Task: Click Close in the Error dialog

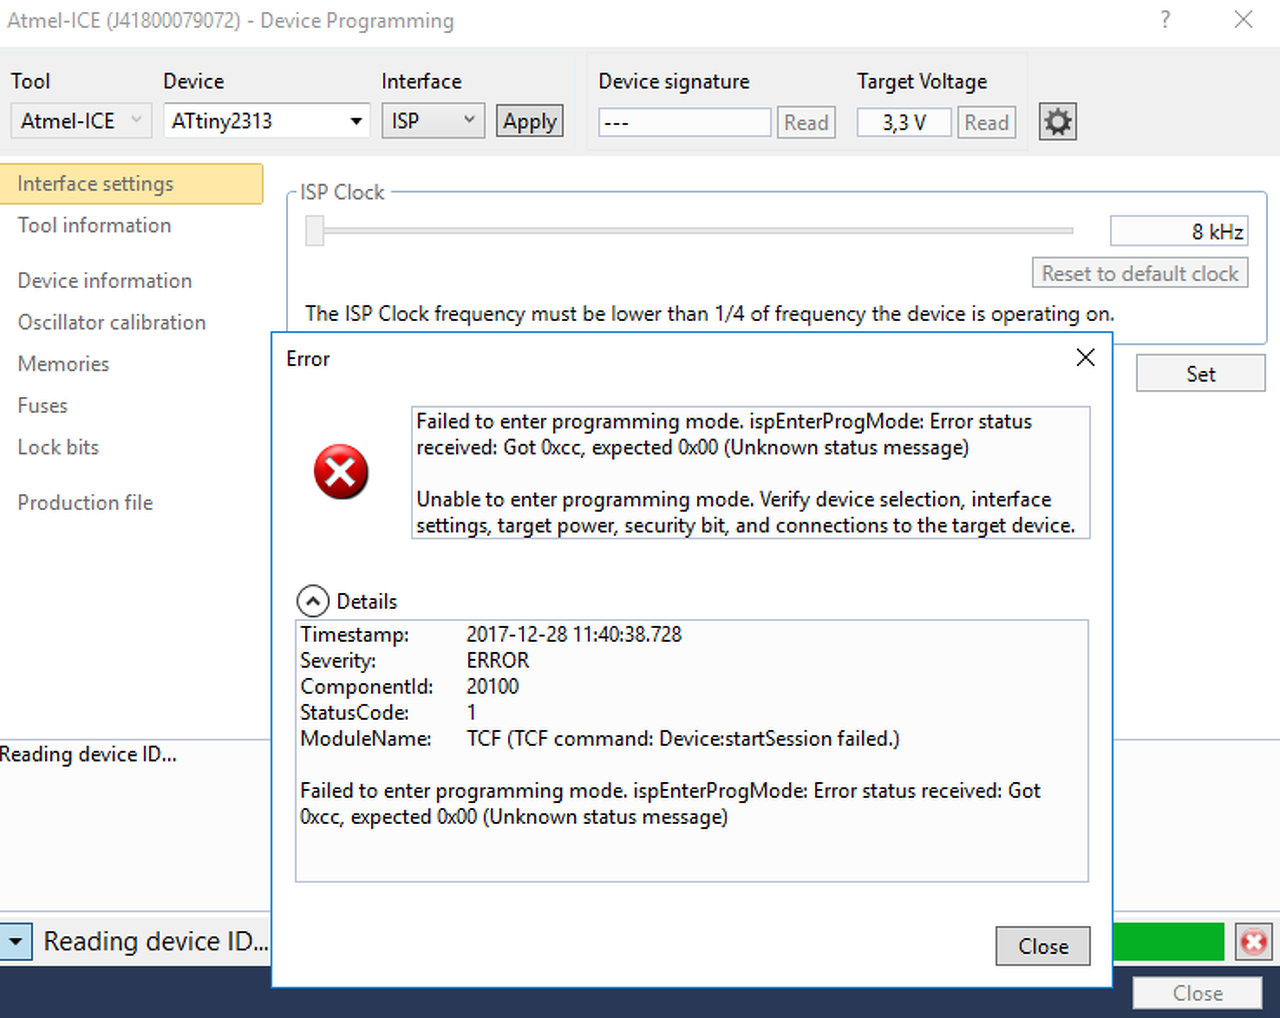Action: coord(1043,946)
